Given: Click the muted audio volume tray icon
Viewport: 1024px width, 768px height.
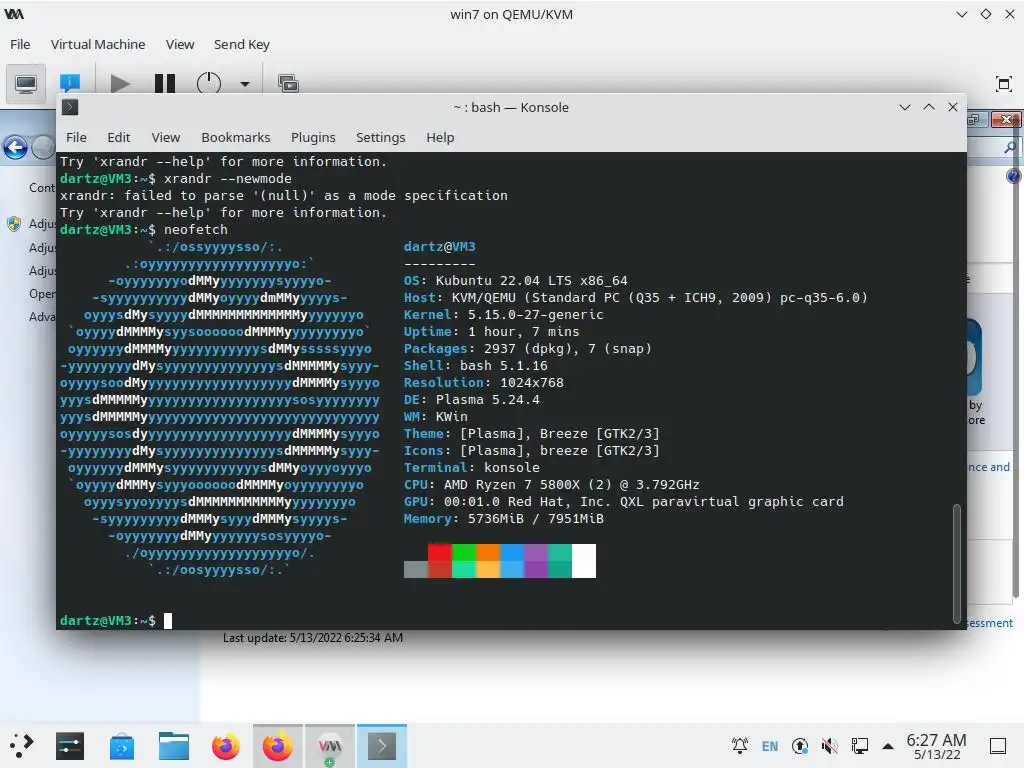Looking at the screenshot, I should click(x=829, y=746).
